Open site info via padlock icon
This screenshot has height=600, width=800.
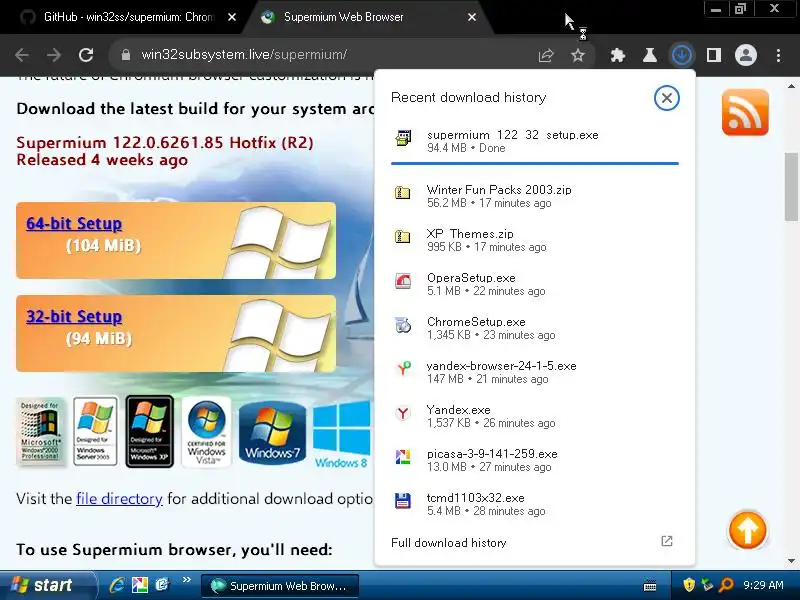(126, 55)
